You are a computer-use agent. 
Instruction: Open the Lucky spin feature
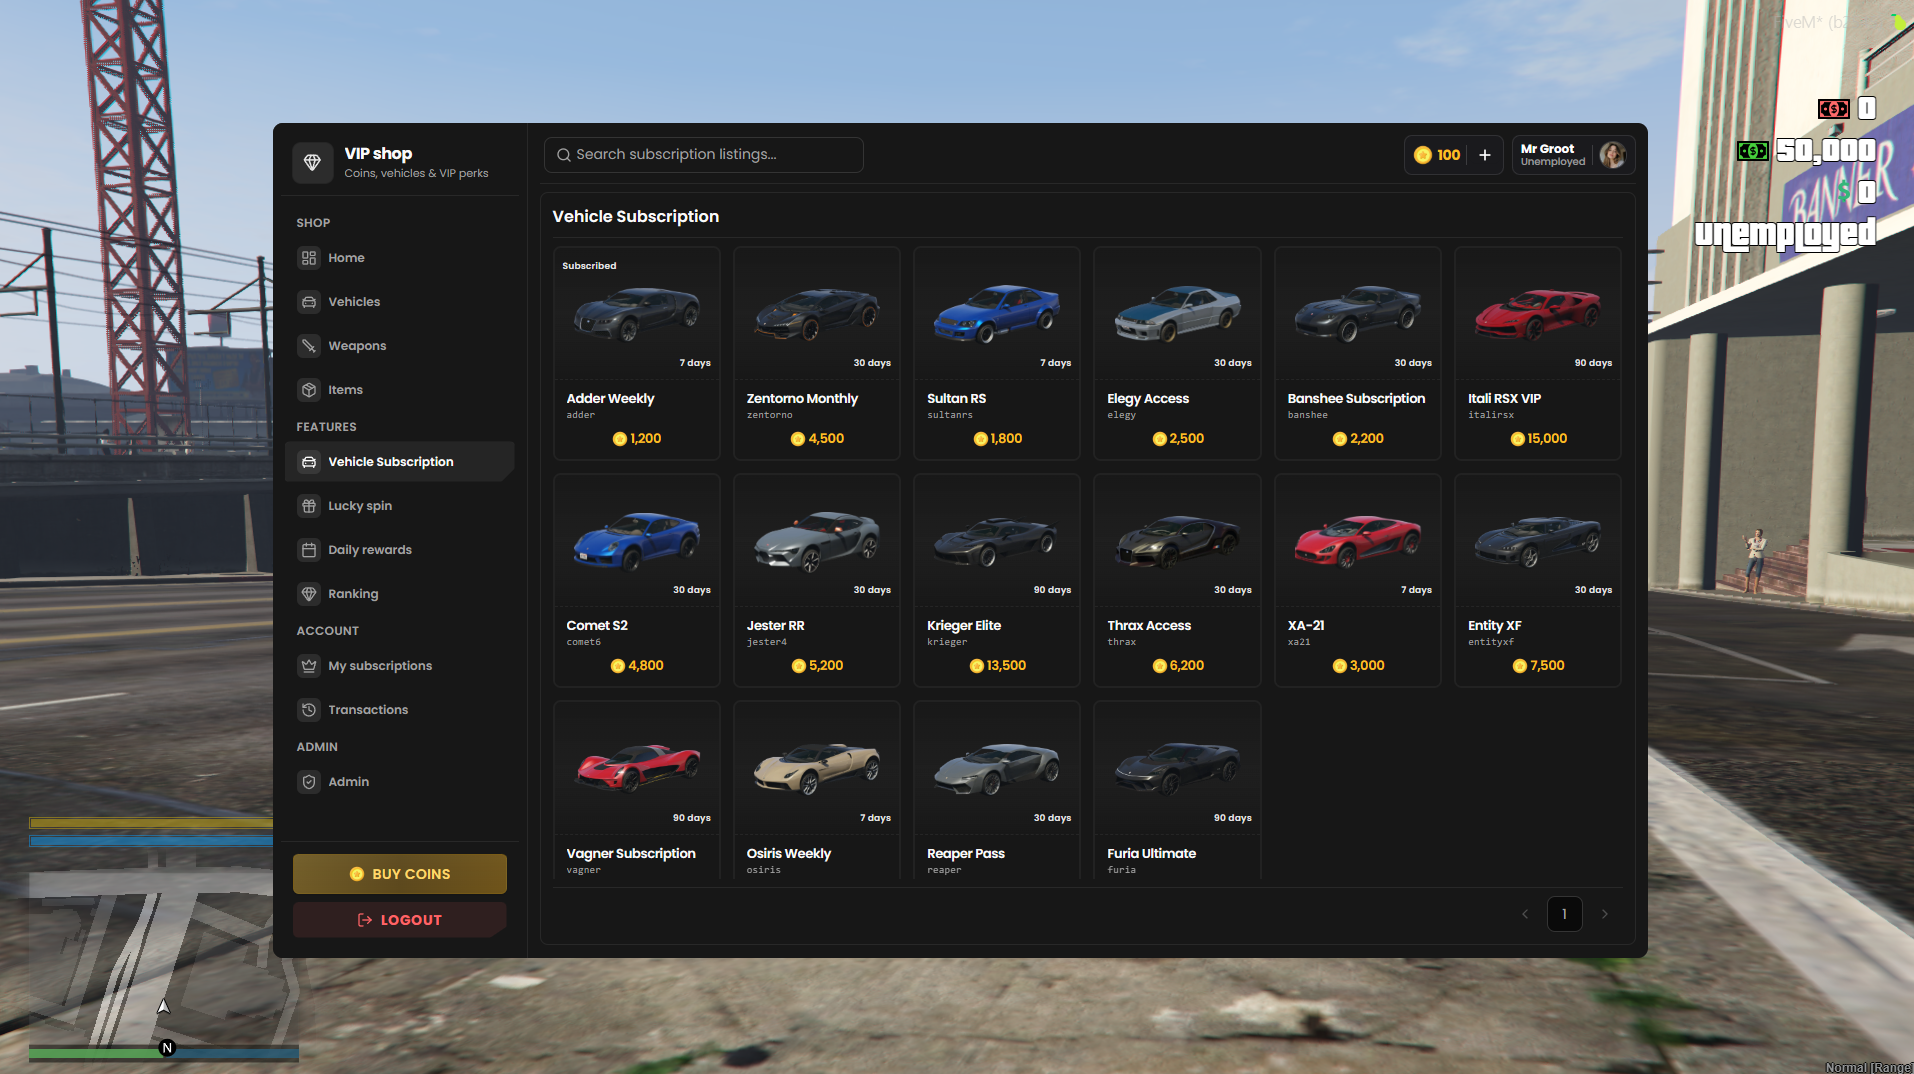pyautogui.click(x=400, y=506)
